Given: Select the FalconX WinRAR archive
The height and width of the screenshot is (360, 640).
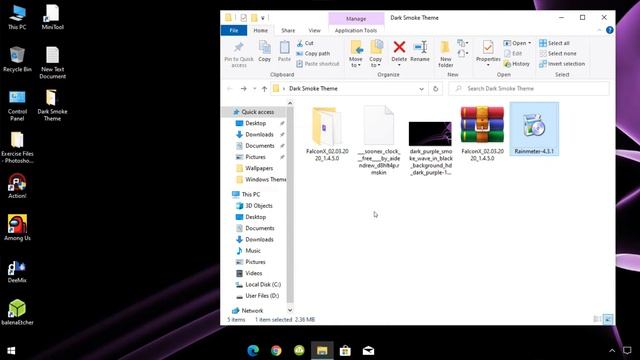Looking at the screenshot, I should (482, 134).
